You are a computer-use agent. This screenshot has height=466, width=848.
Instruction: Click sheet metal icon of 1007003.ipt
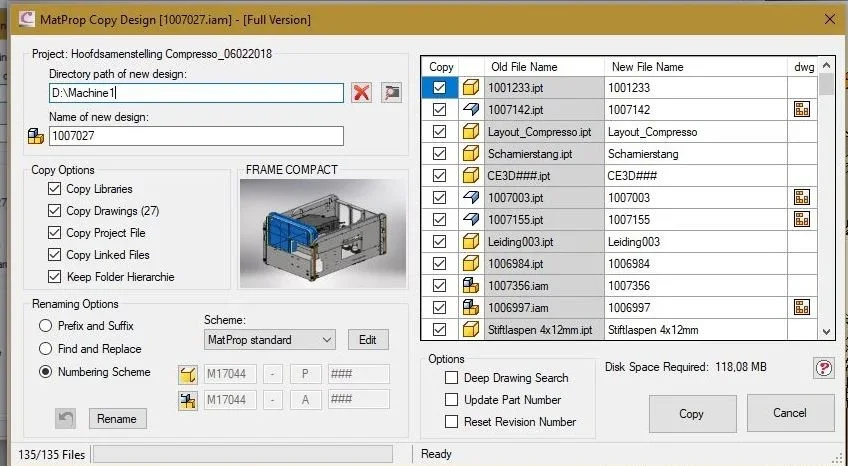pos(471,197)
